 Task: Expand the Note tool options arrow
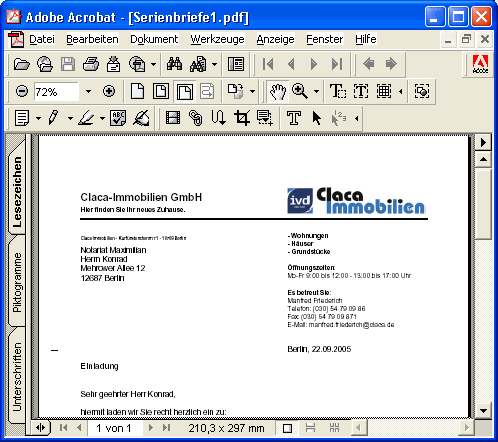(38, 118)
